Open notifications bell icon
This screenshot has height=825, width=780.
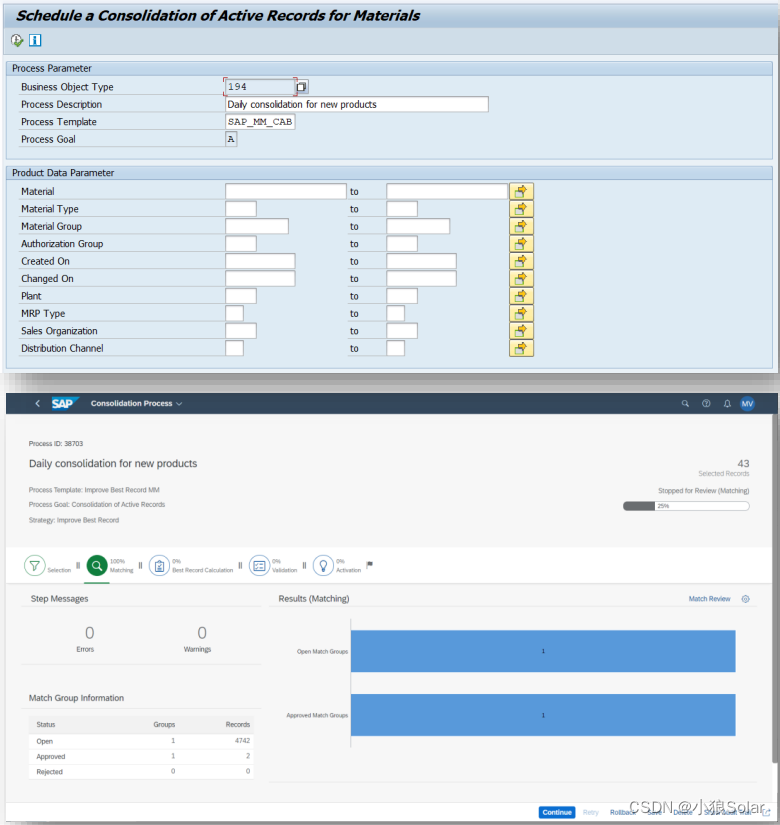(x=727, y=404)
